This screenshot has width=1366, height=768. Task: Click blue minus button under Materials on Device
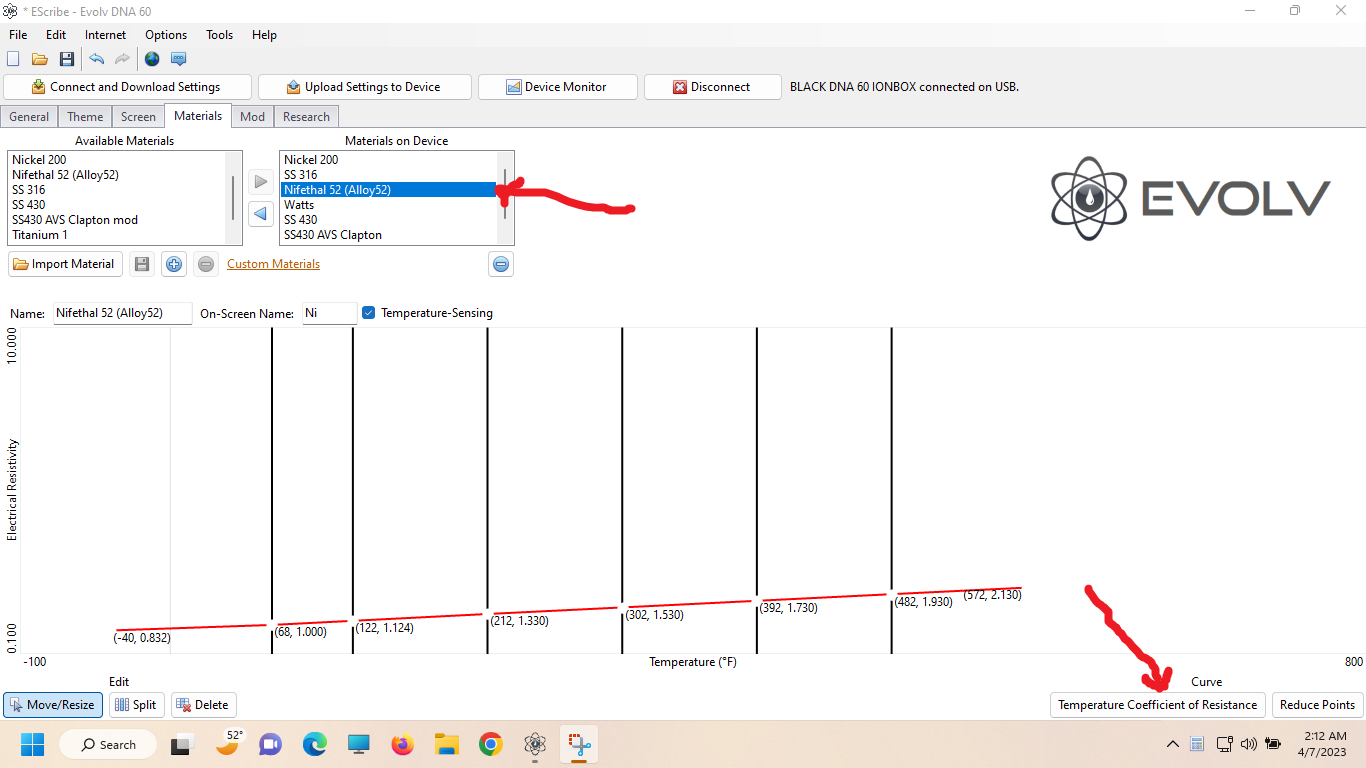click(501, 264)
